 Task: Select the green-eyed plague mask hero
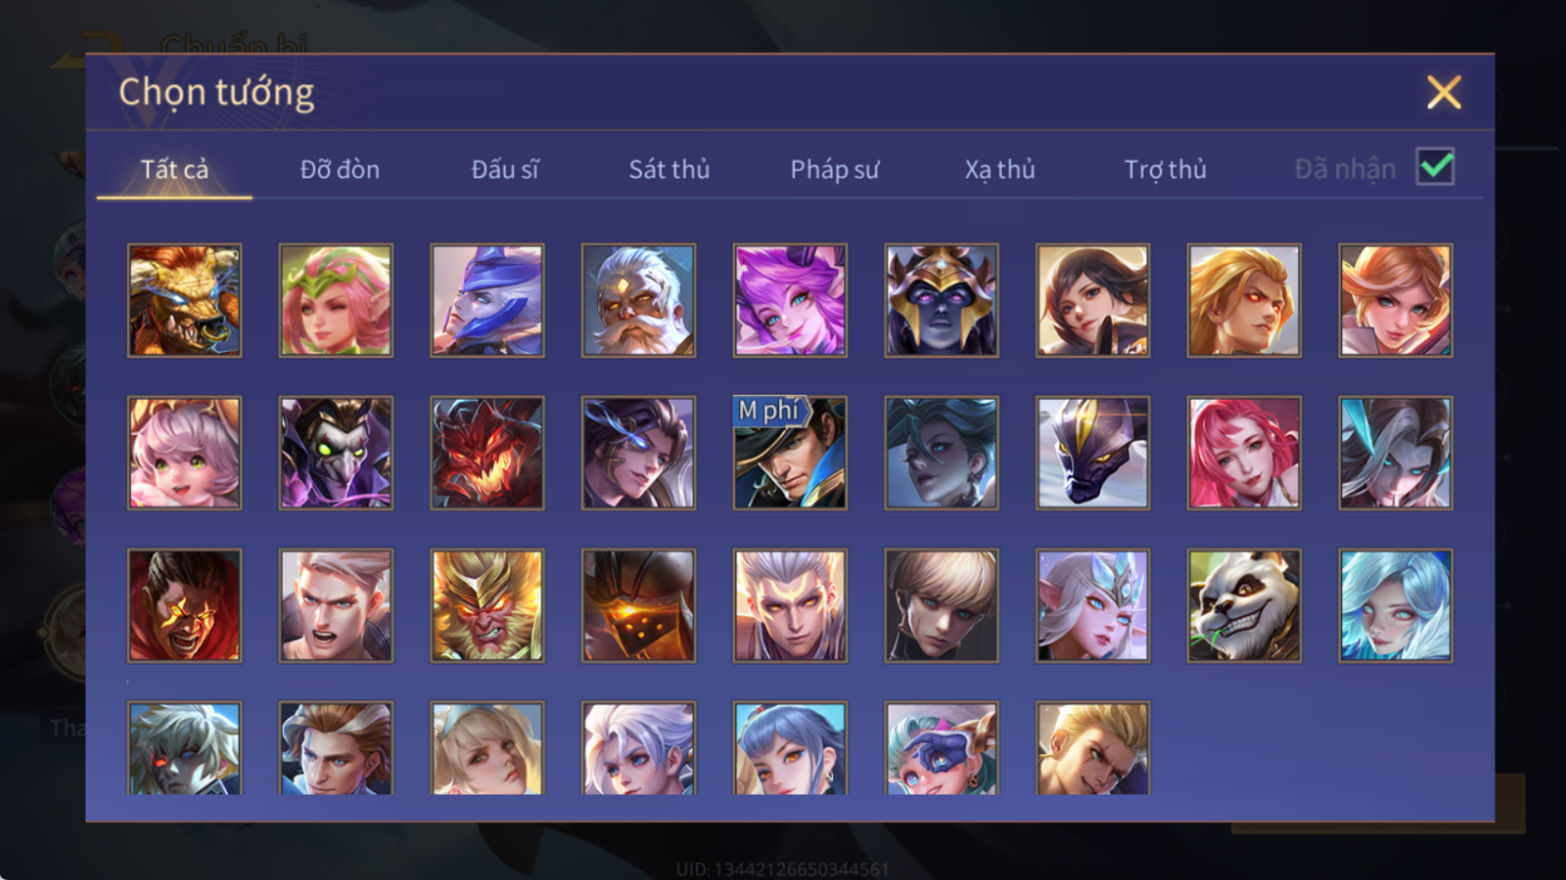(x=336, y=453)
